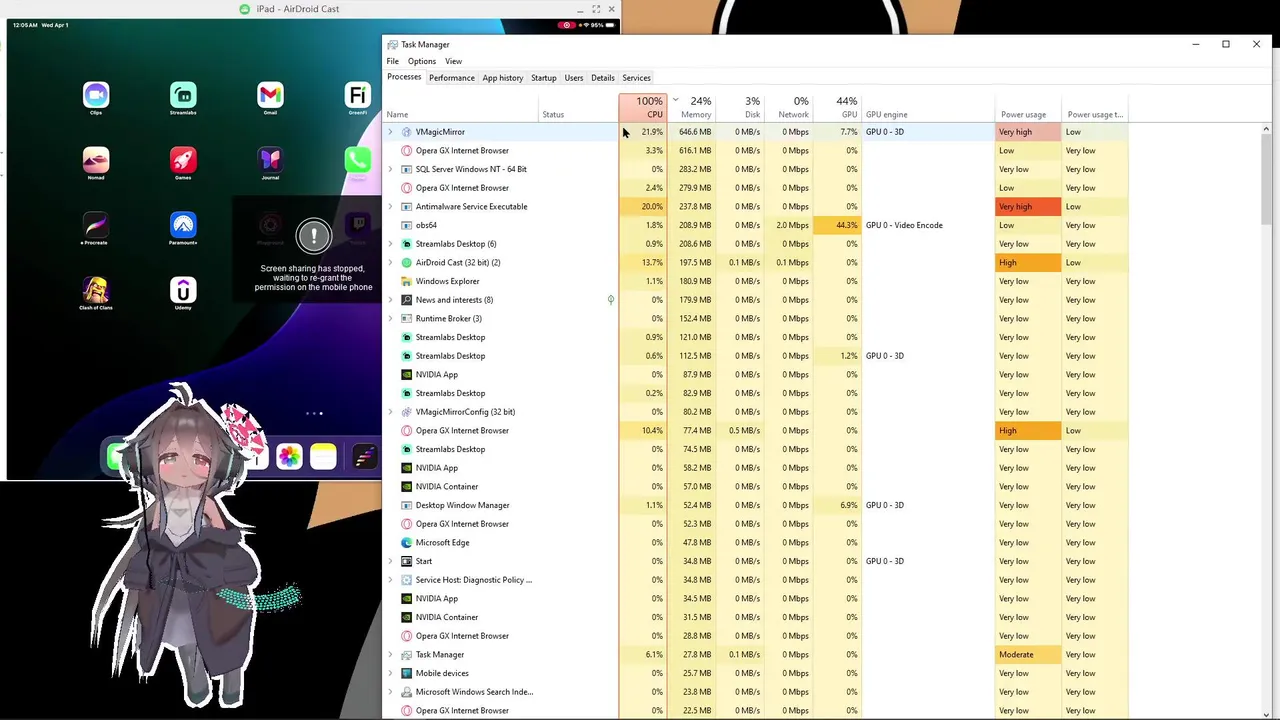Click the Runtime Broker process icon
Screen dimensions: 1280x720
pyautogui.click(x=406, y=319)
